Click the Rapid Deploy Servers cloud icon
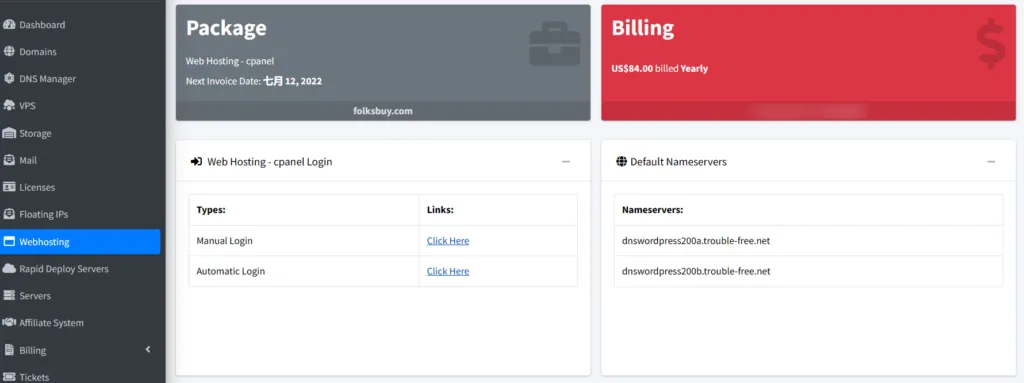1024x383 pixels. [x=8, y=269]
